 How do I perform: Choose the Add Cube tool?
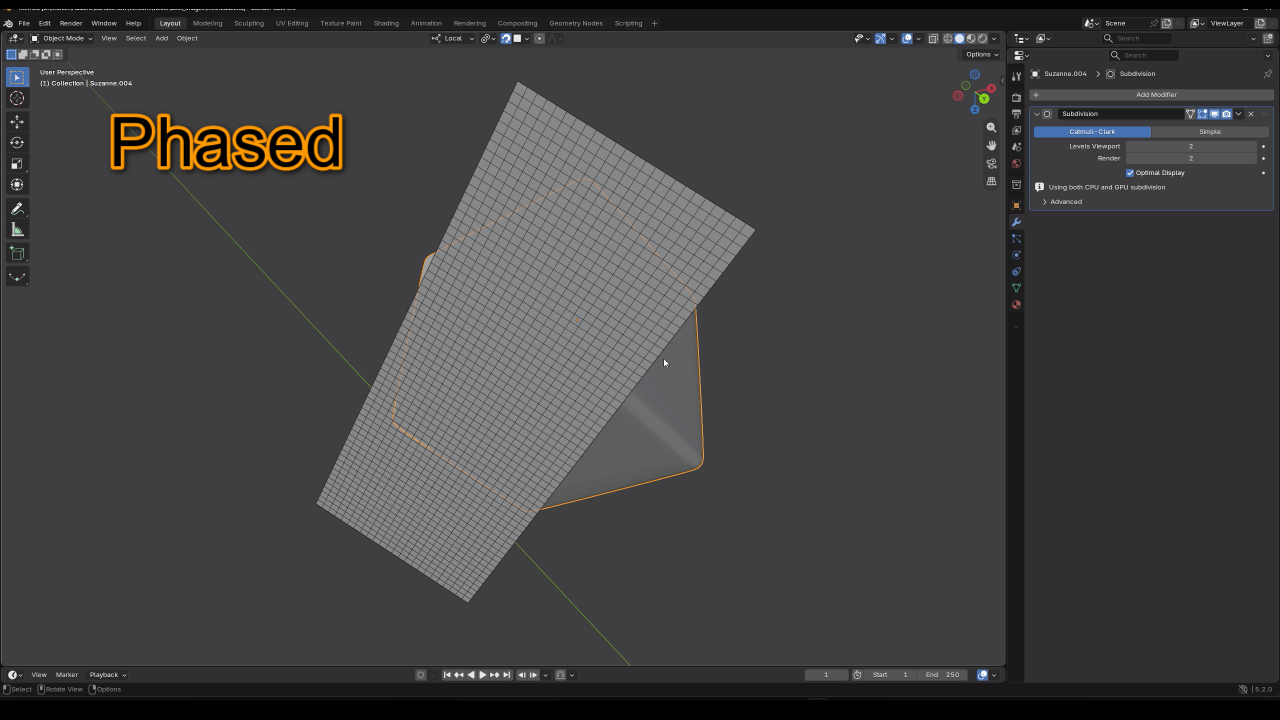17,253
